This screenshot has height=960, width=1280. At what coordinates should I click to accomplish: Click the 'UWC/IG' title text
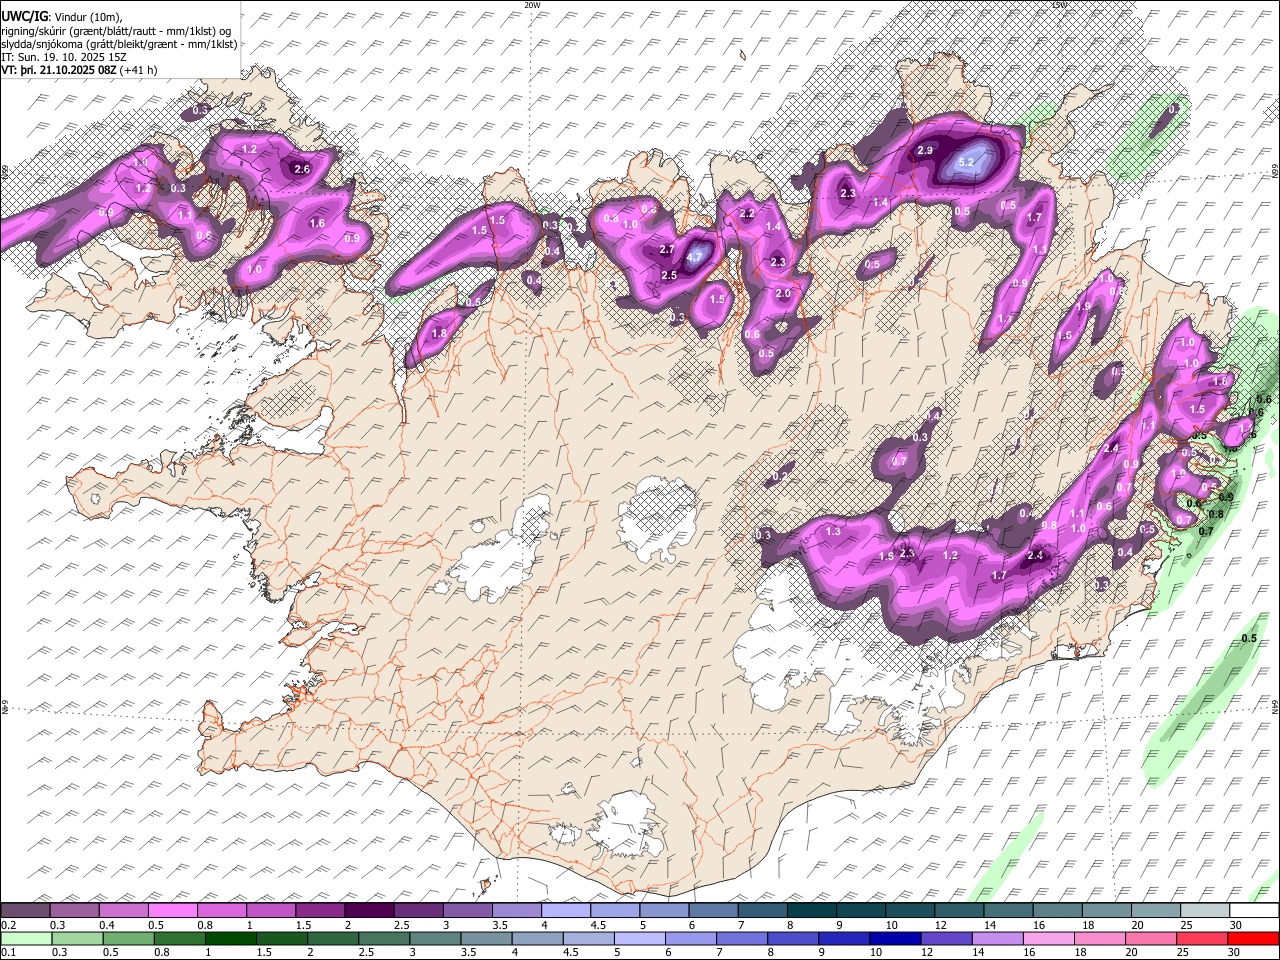(x=25, y=15)
